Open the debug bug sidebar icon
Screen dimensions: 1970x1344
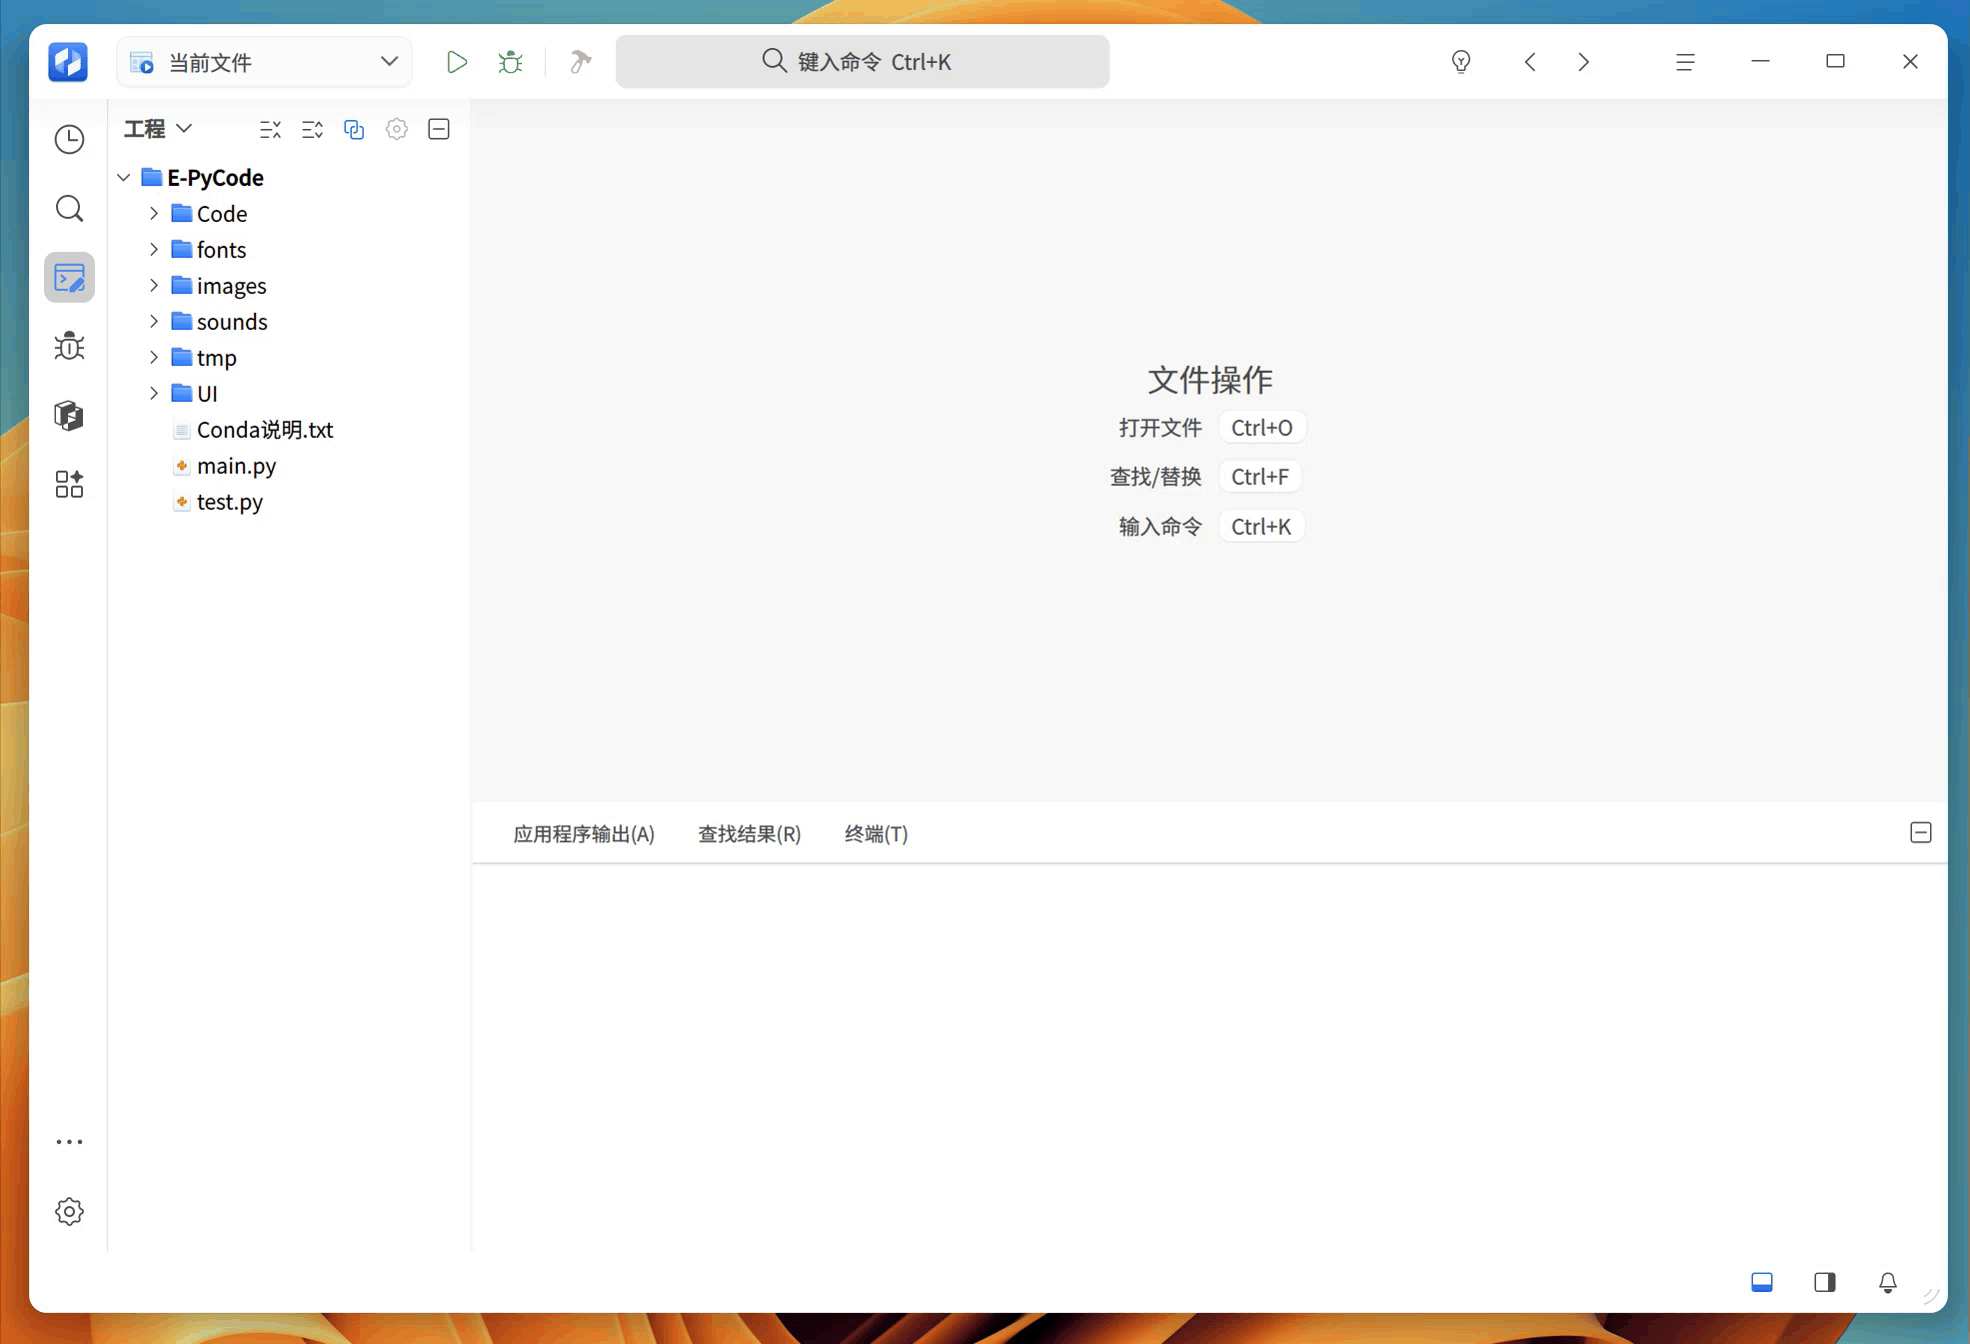(x=69, y=346)
